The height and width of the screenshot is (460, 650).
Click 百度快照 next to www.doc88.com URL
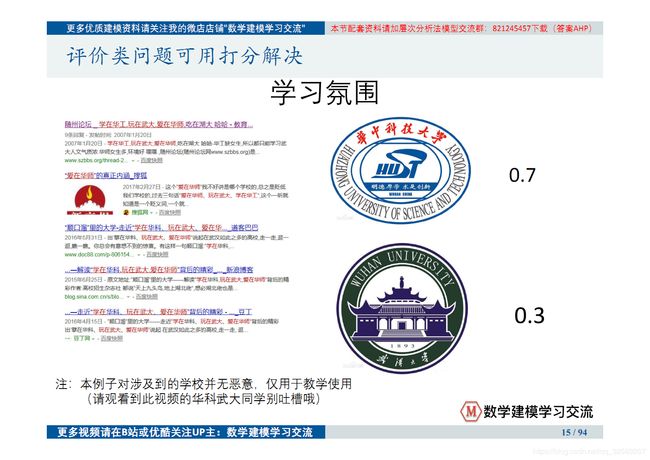coord(157,254)
